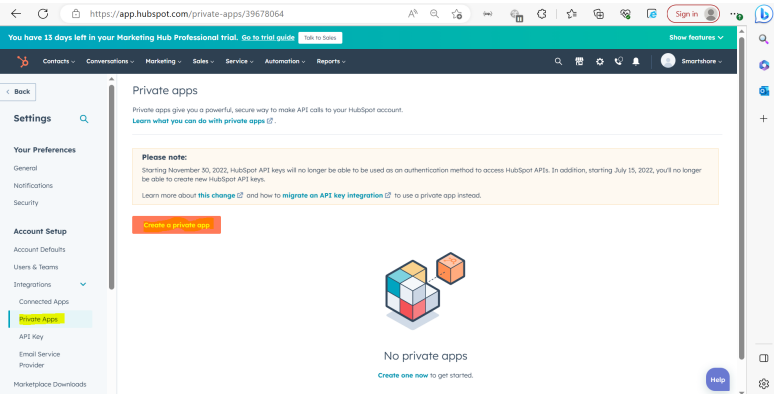Viewport: 774px width, 394px height.
Task: Open the Help chat button
Action: pos(718,380)
